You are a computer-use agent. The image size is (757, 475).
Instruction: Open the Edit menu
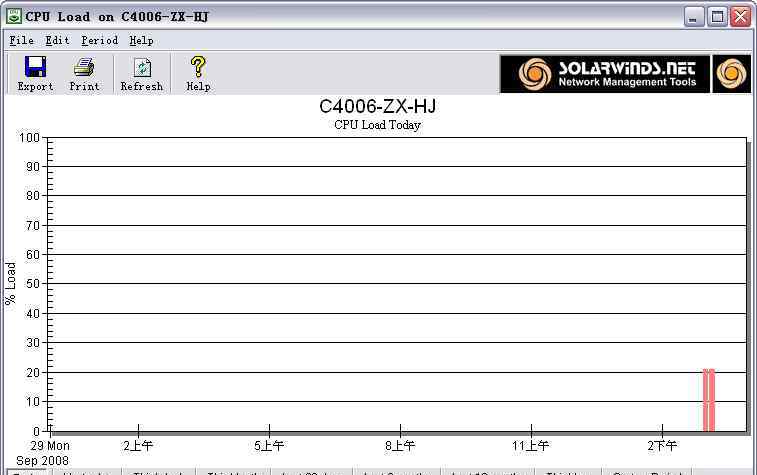57,41
